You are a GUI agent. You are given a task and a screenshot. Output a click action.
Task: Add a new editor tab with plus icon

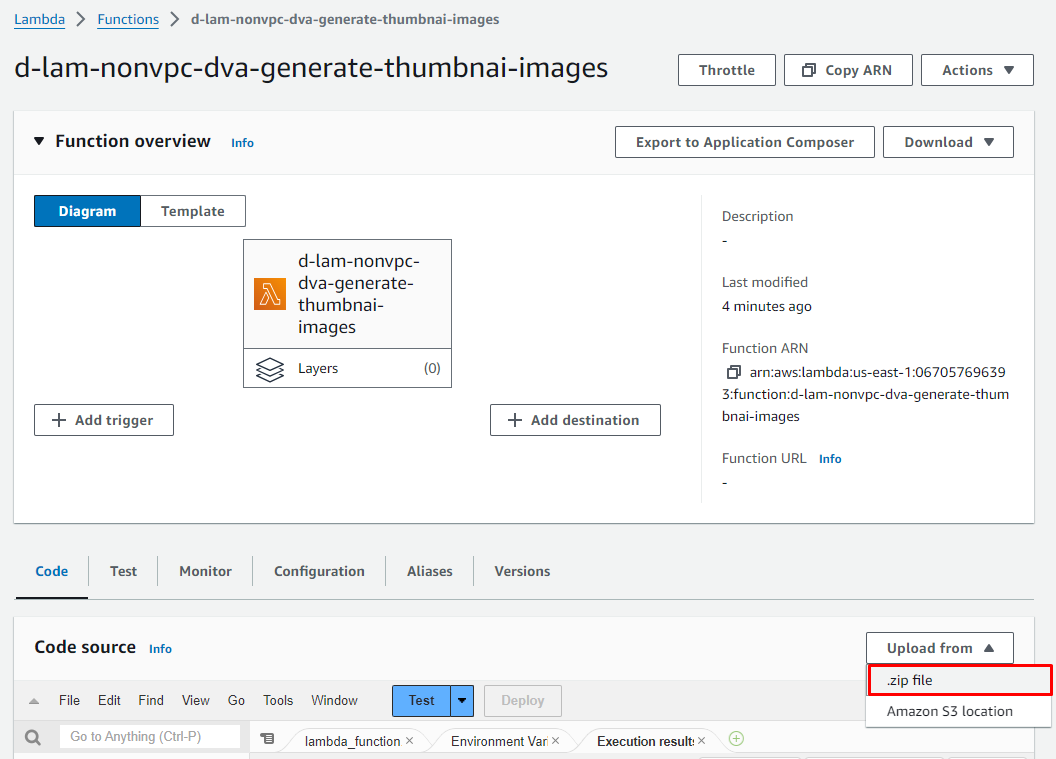tap(737, 739)
